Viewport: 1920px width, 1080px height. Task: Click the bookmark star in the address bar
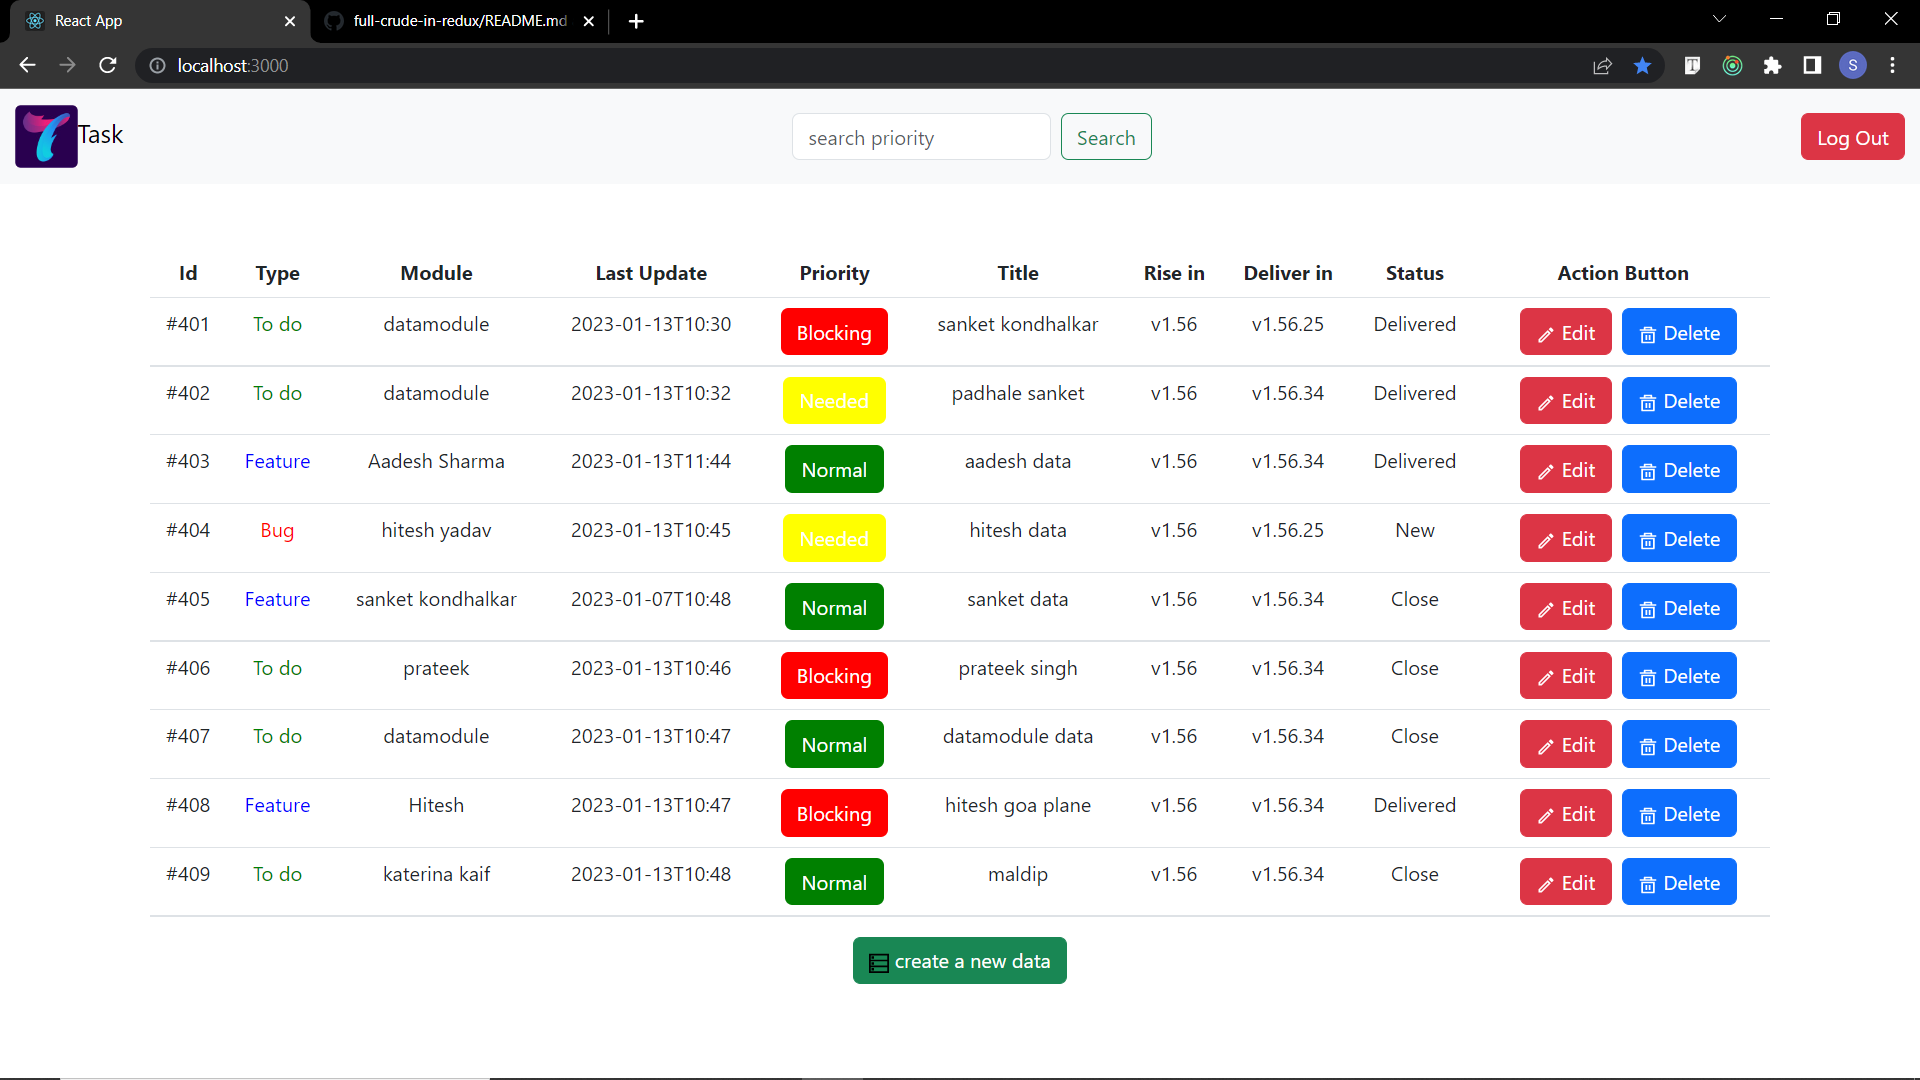coord(1641,65)
